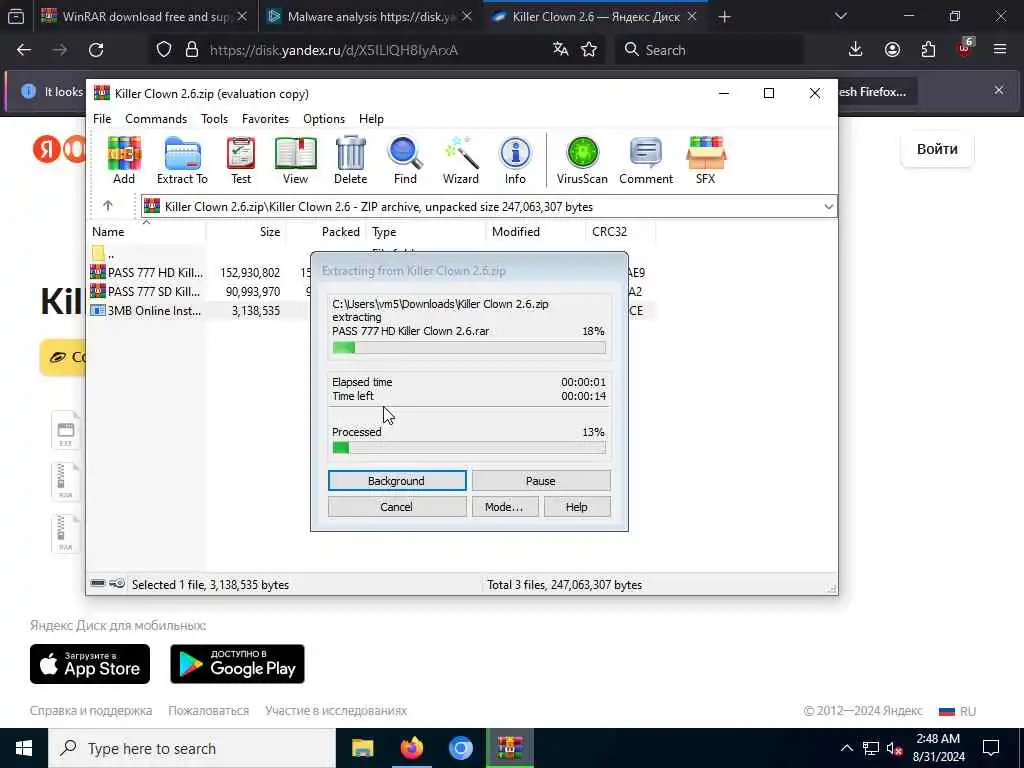Open File Explorer from taskbar

coord(362,748)
